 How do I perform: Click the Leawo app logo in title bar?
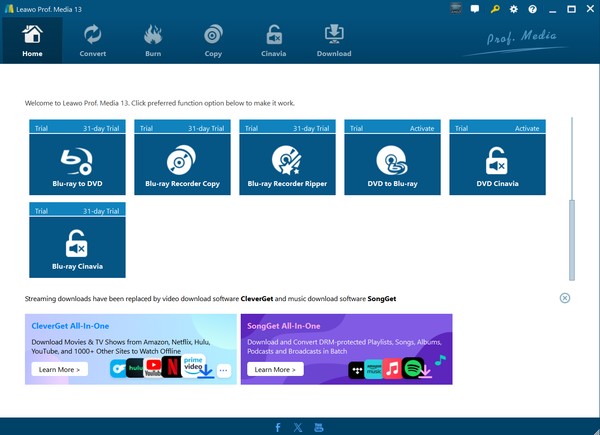coord(9,9)
